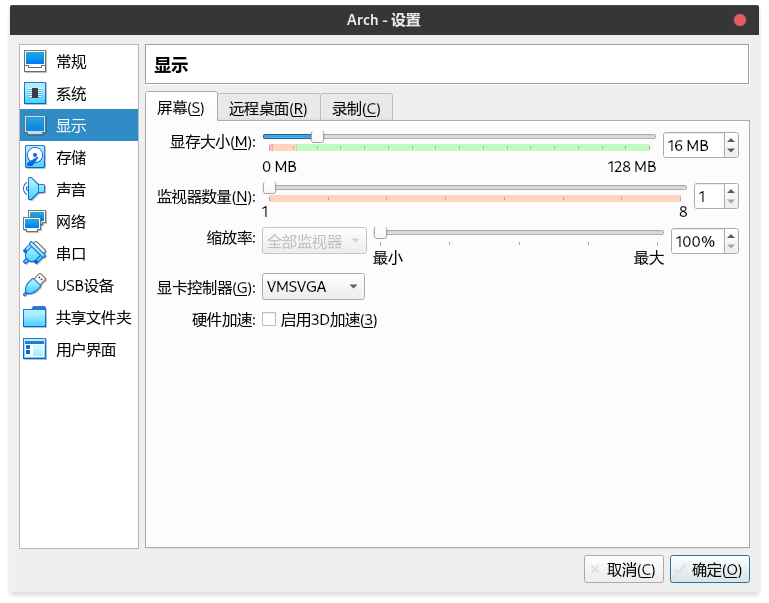Select the 串口 (Serial port) icon
769x603 pixels.
coord(35,253)
